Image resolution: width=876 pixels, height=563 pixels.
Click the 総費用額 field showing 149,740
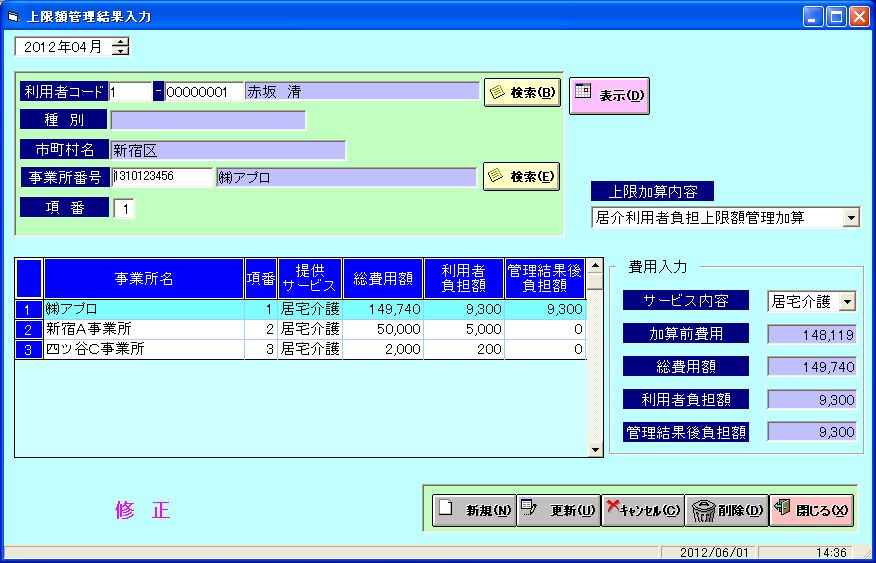pos(812,367)
